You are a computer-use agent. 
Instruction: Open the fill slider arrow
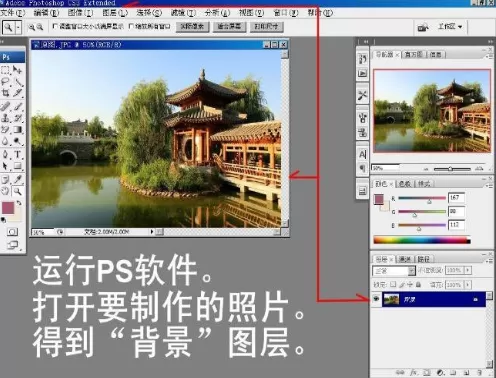pyautogui.click(x=468, y=285)
